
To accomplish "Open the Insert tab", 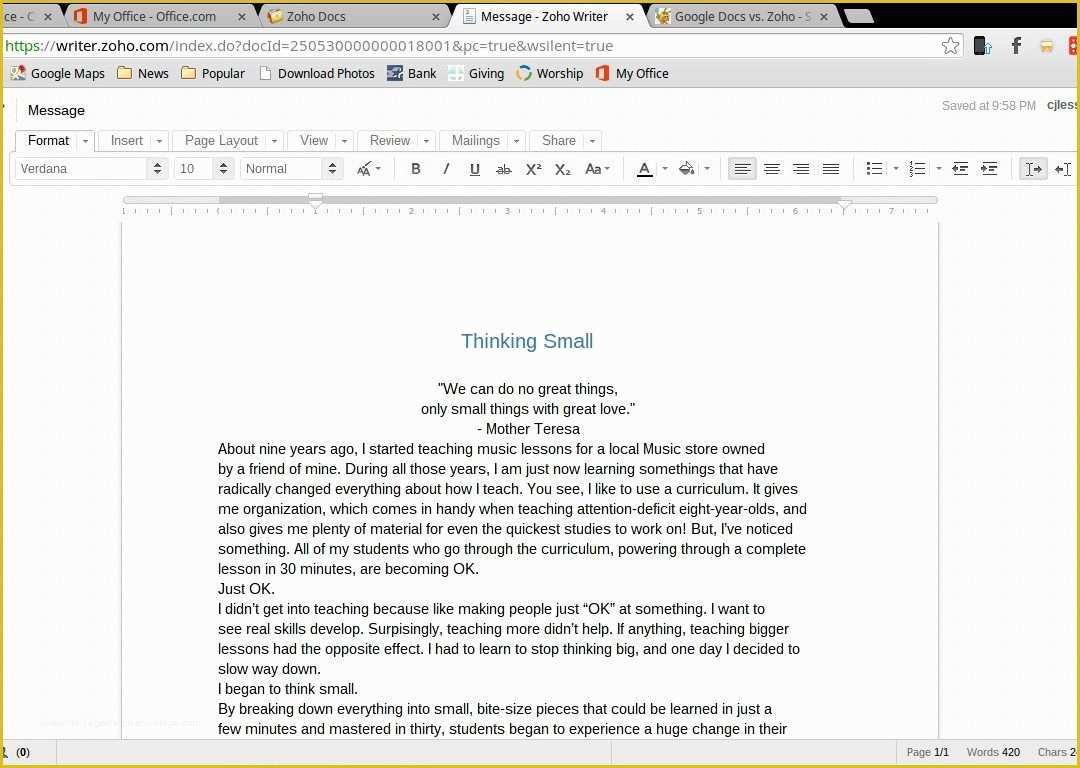I will point(127,141).
